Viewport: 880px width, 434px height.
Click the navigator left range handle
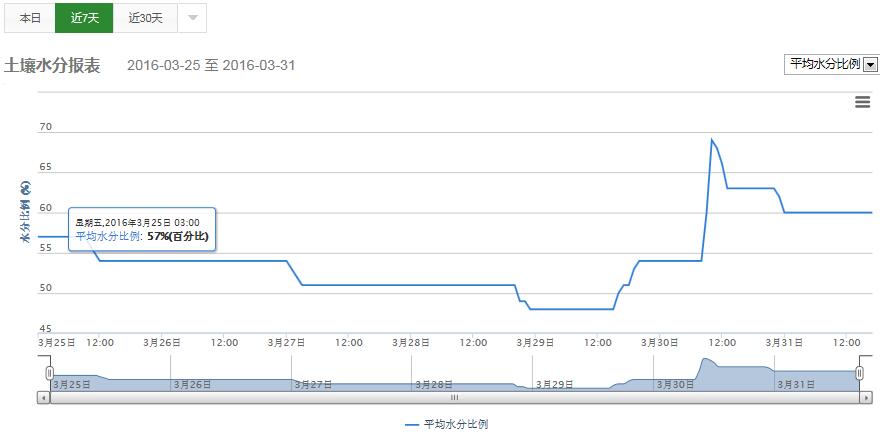pyautogui.click(x=49, y=373)
